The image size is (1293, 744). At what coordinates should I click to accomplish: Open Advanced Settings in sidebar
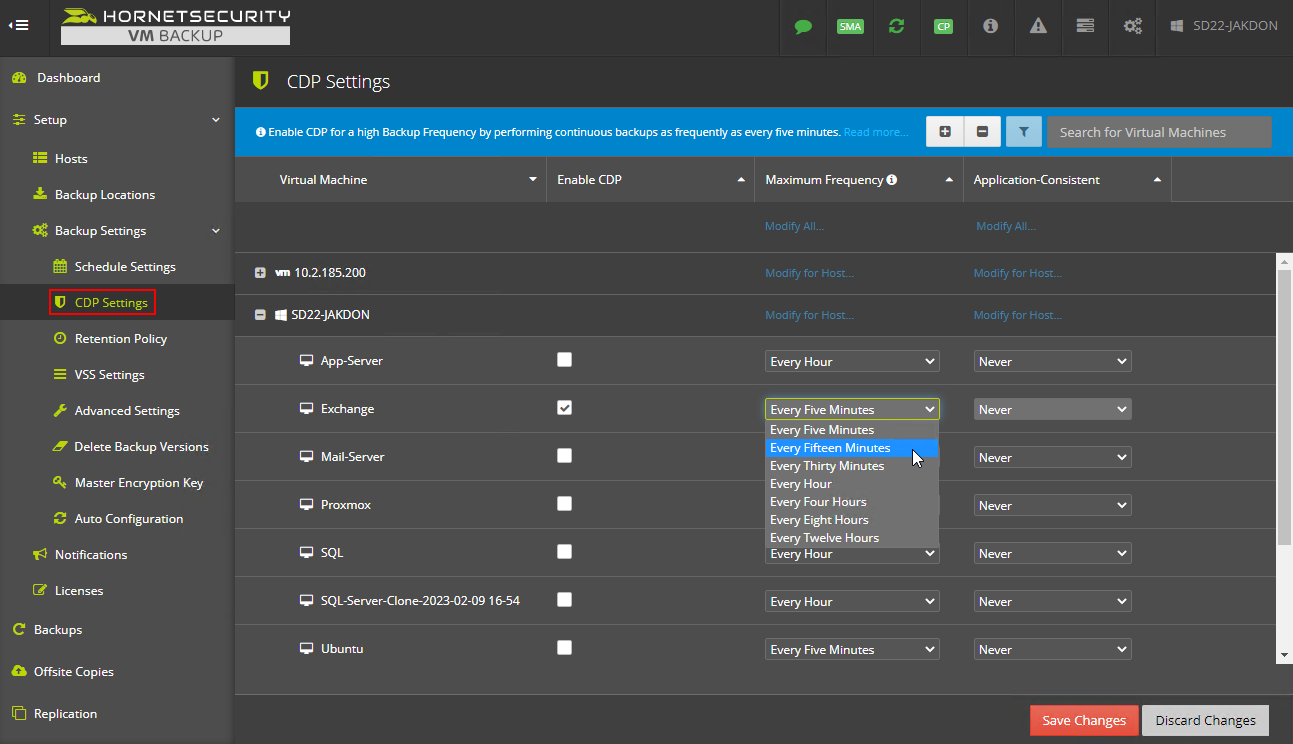click(x=127, y=411)
